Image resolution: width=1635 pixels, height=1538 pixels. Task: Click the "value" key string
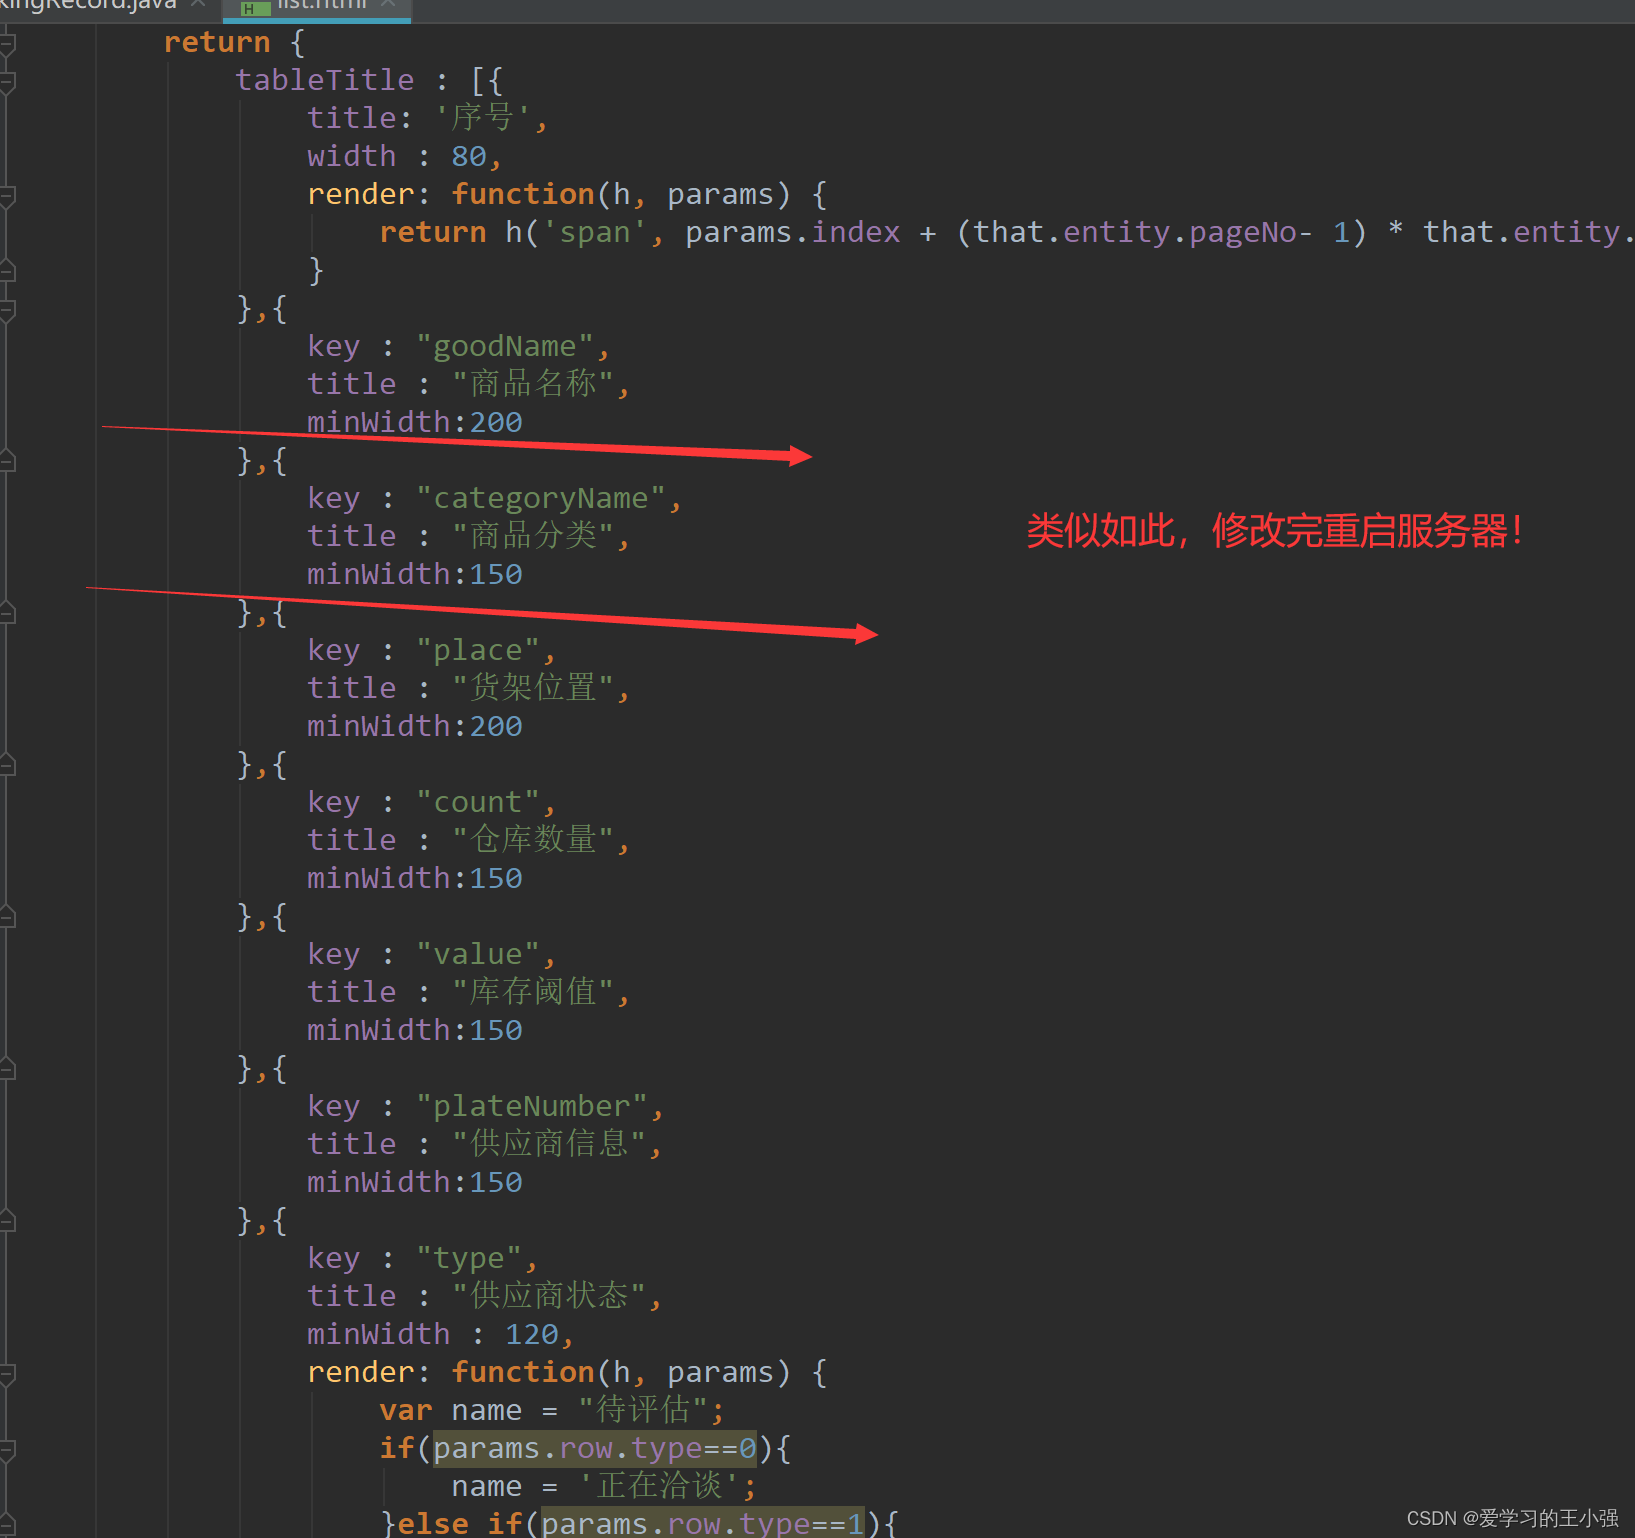tap(478, 954)
